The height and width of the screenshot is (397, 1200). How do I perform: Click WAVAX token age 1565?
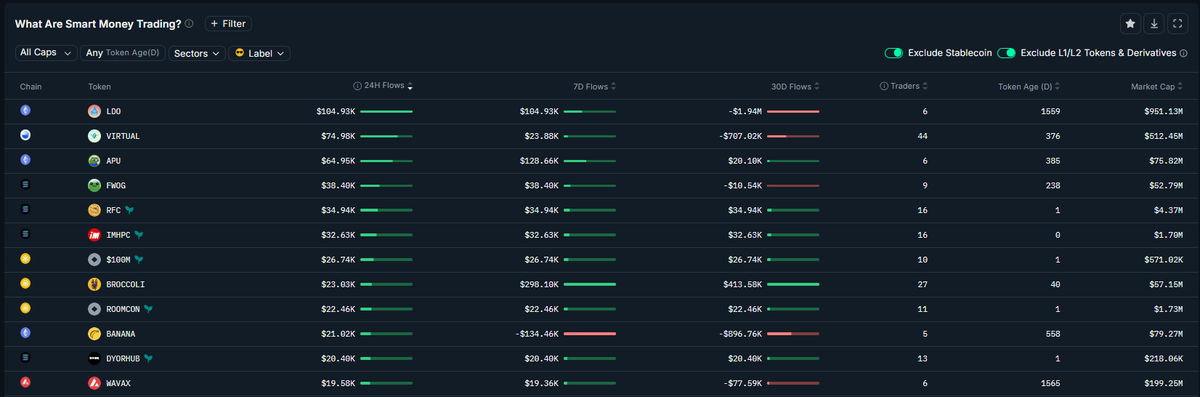click(x=1050, y=383)
